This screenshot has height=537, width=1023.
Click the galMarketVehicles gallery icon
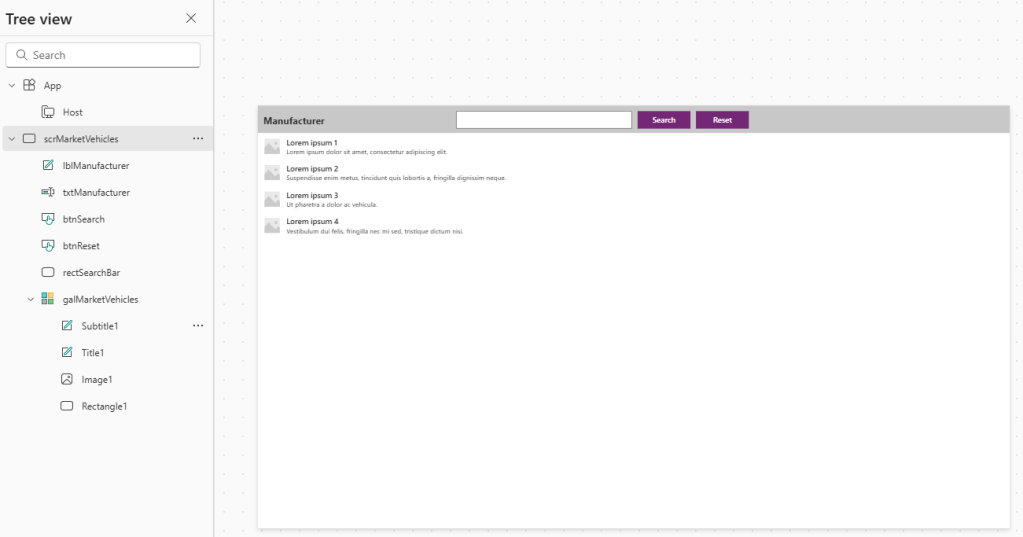[x=48, y=299]
